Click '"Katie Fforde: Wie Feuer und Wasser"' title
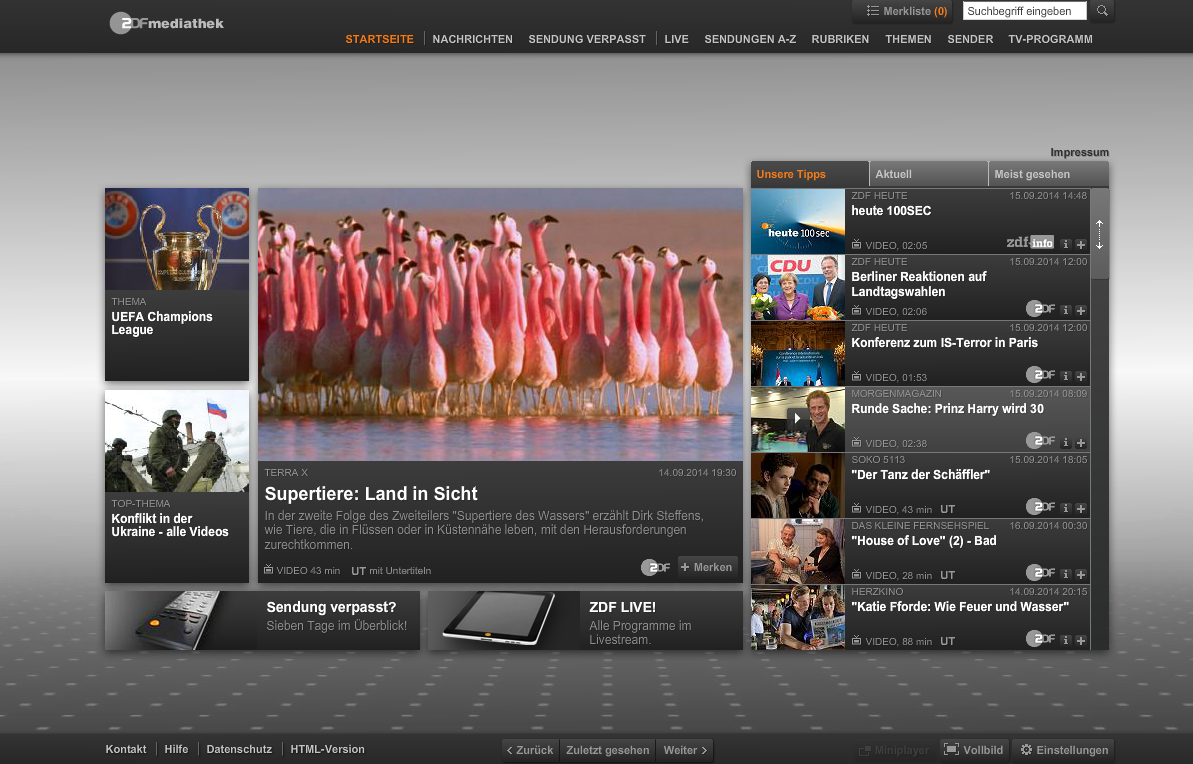Screen dimensions: 1193x764 click(x=960, y=606)
